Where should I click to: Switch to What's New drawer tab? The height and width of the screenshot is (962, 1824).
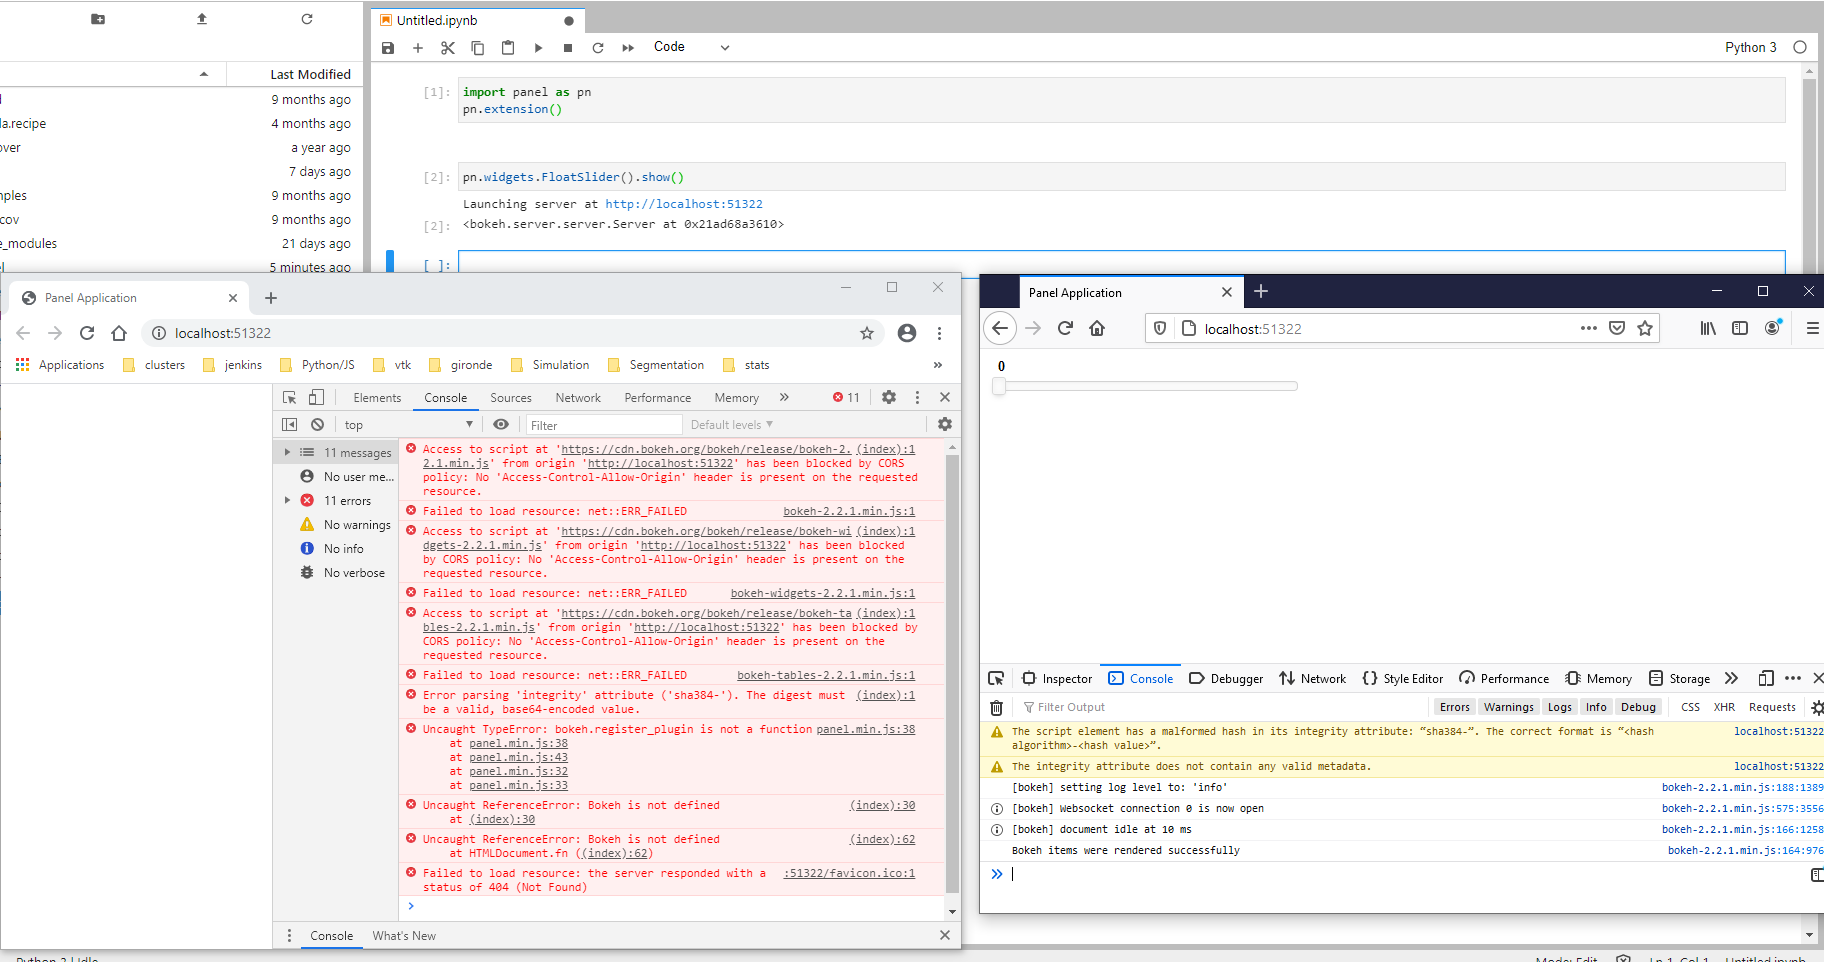point(404,936)
